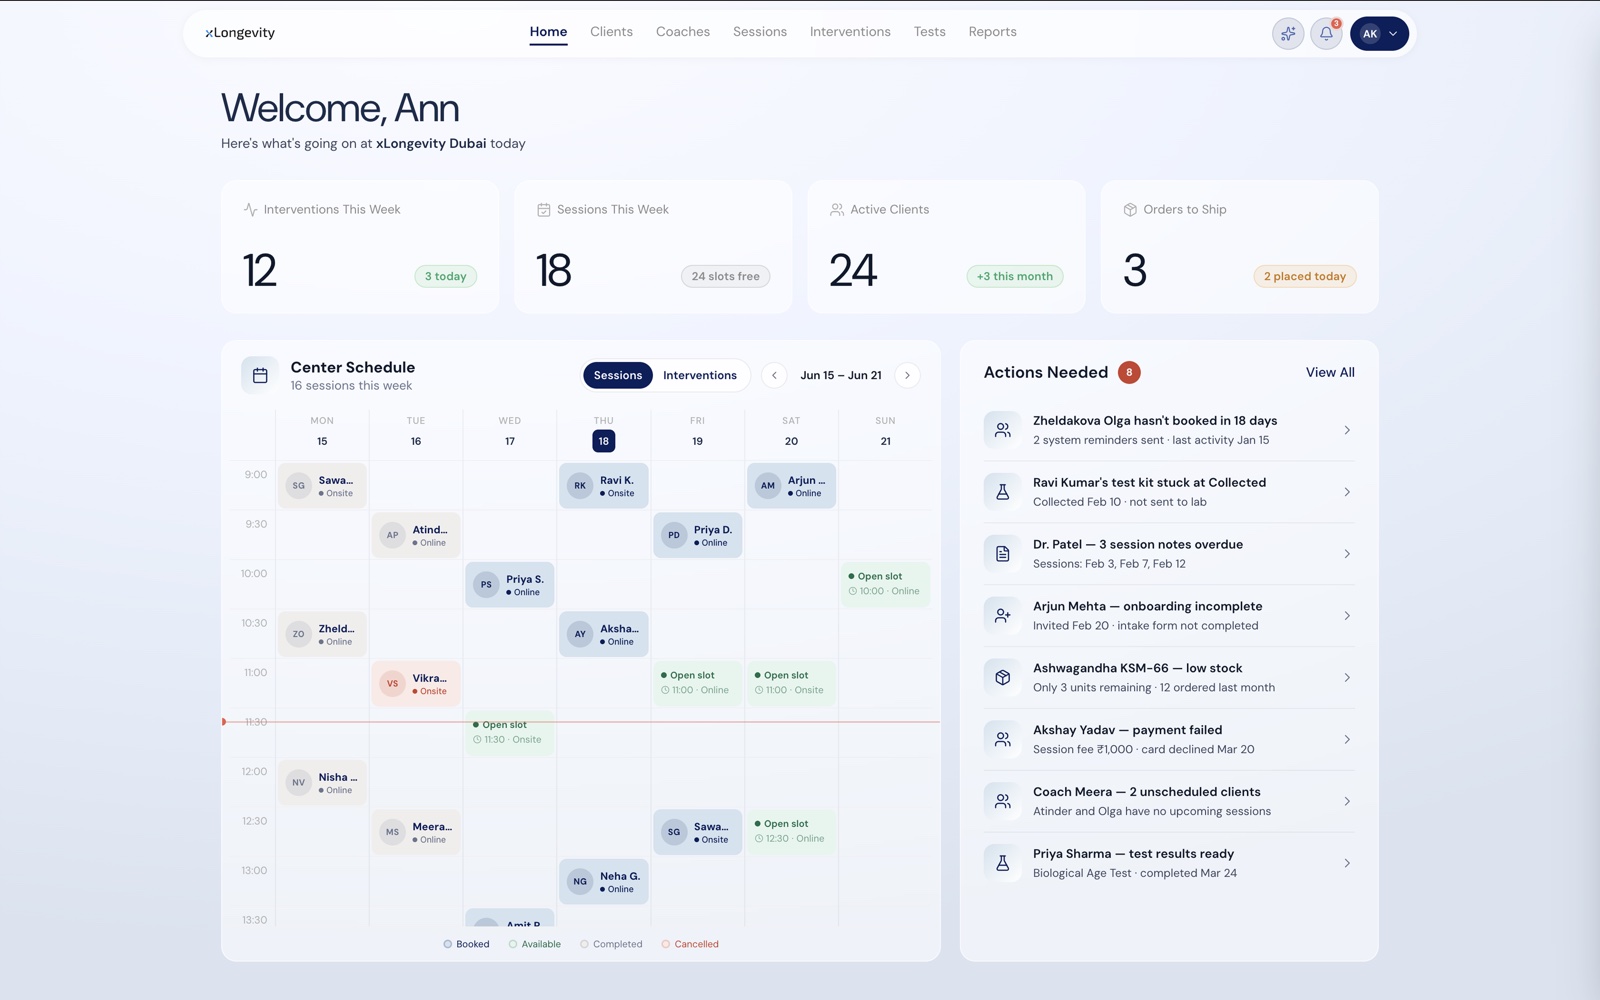
Task: Click the Completed legend marker
Action: pos(585,944)
